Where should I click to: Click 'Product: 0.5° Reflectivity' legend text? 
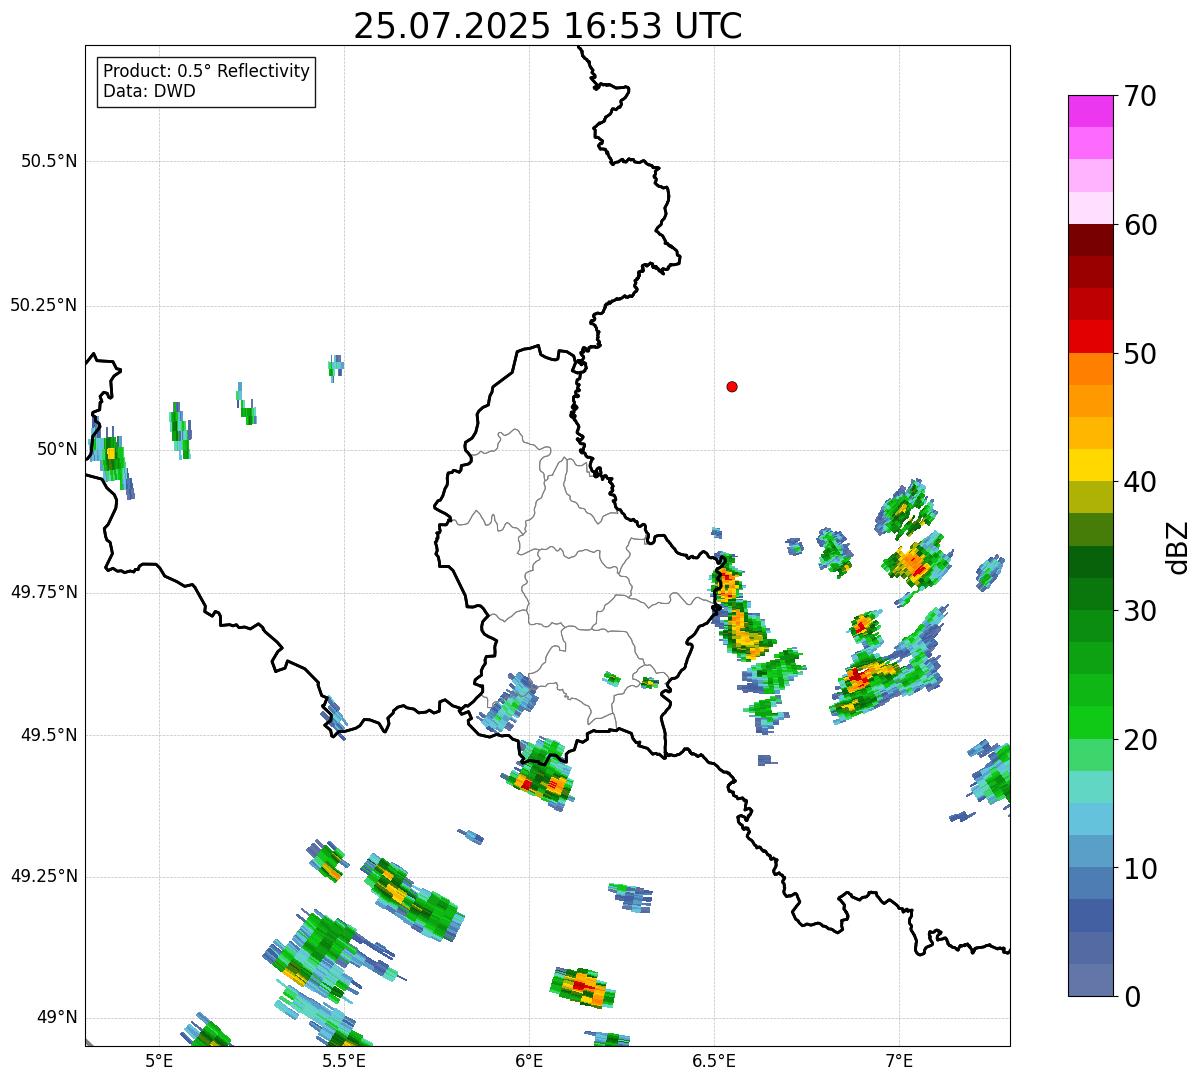pos(206,72)
